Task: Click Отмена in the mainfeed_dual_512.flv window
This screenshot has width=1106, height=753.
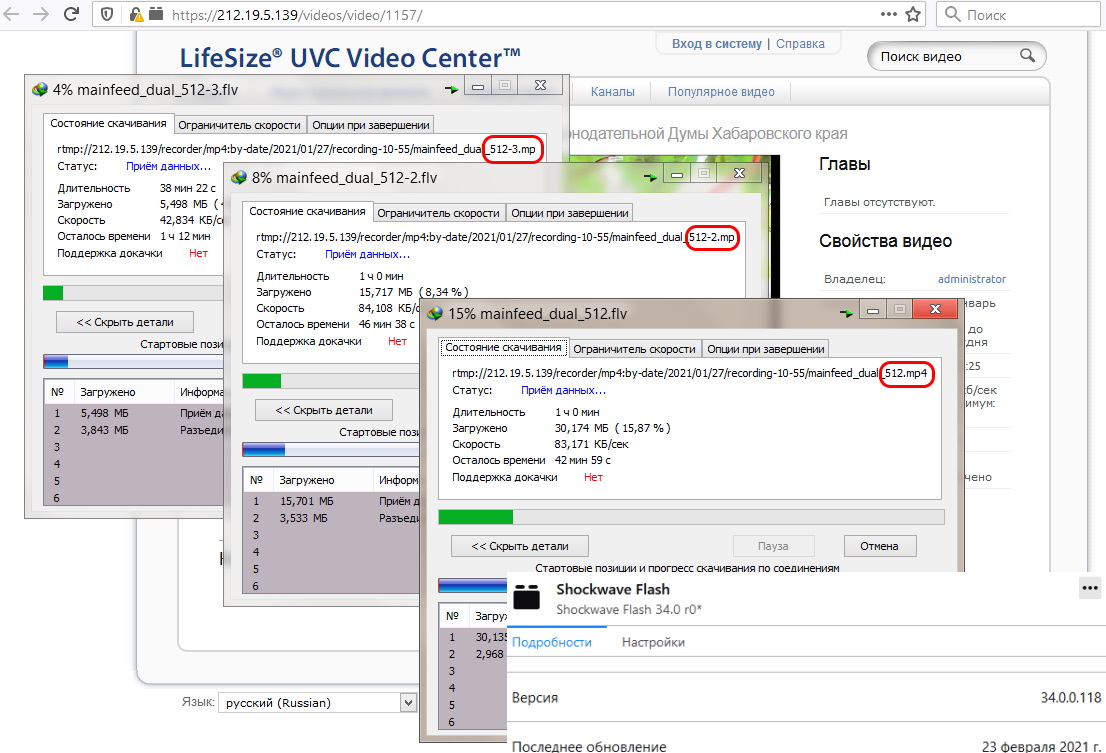Action: pos(880,546)
